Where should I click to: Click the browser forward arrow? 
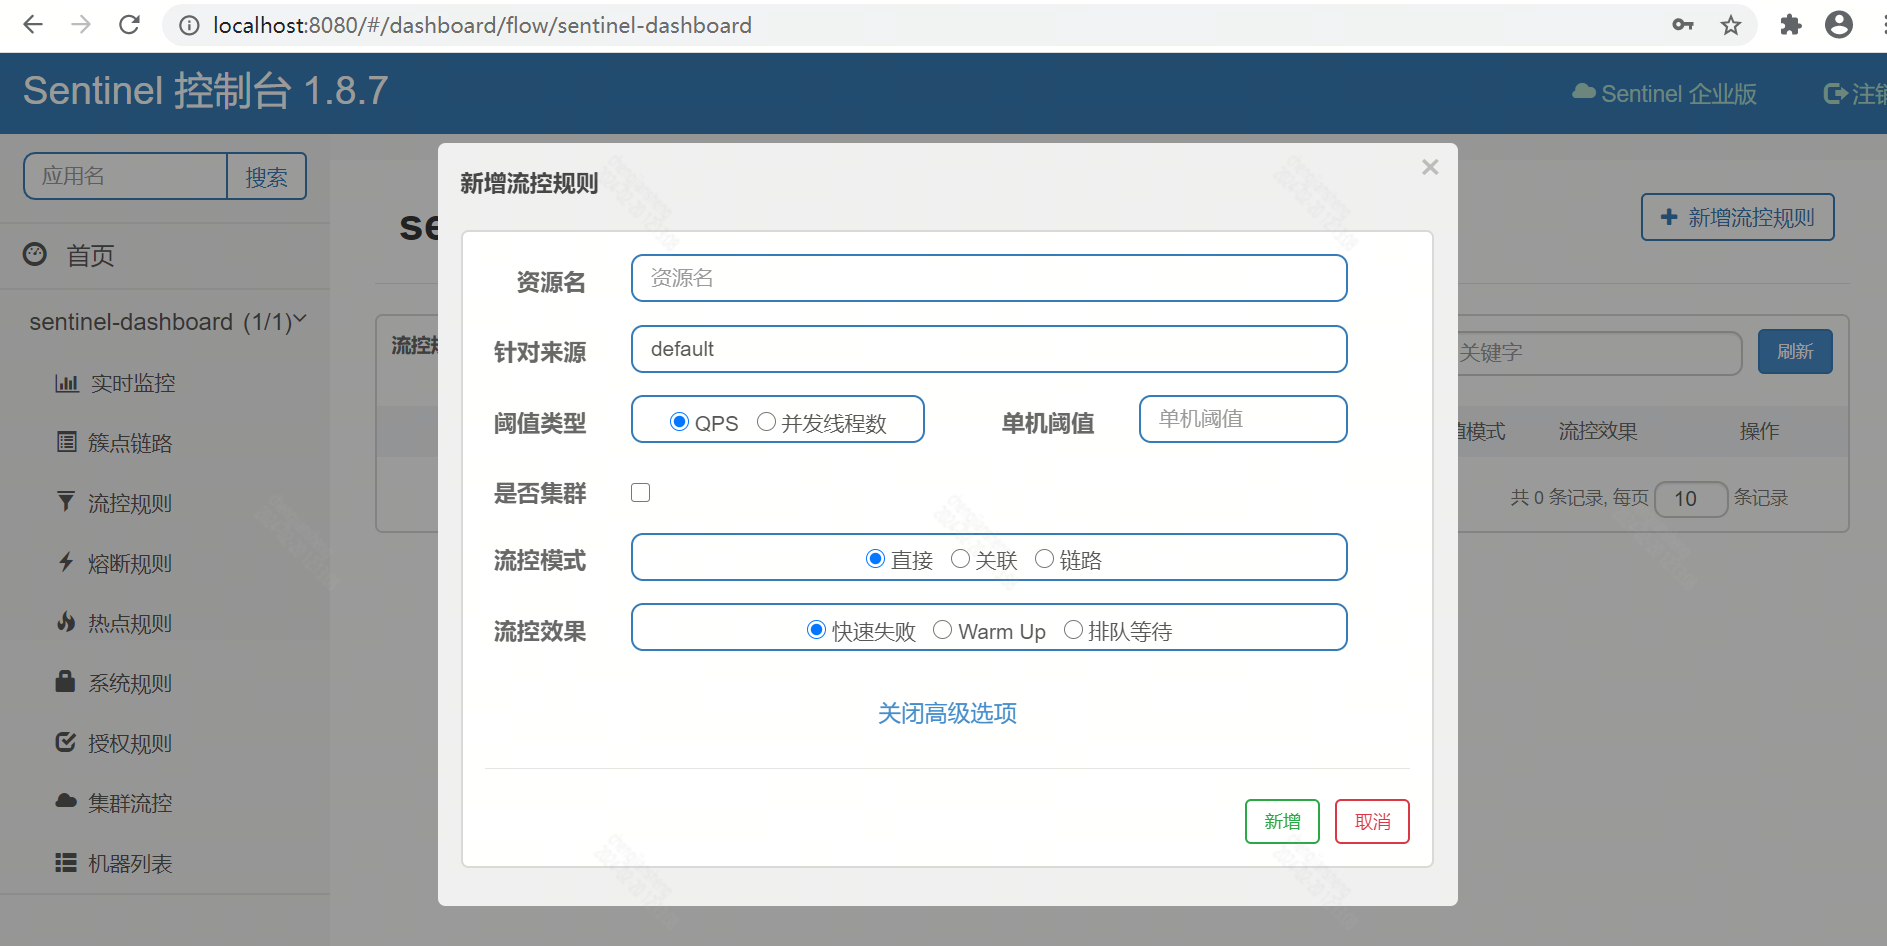click(x=81, y=25)
